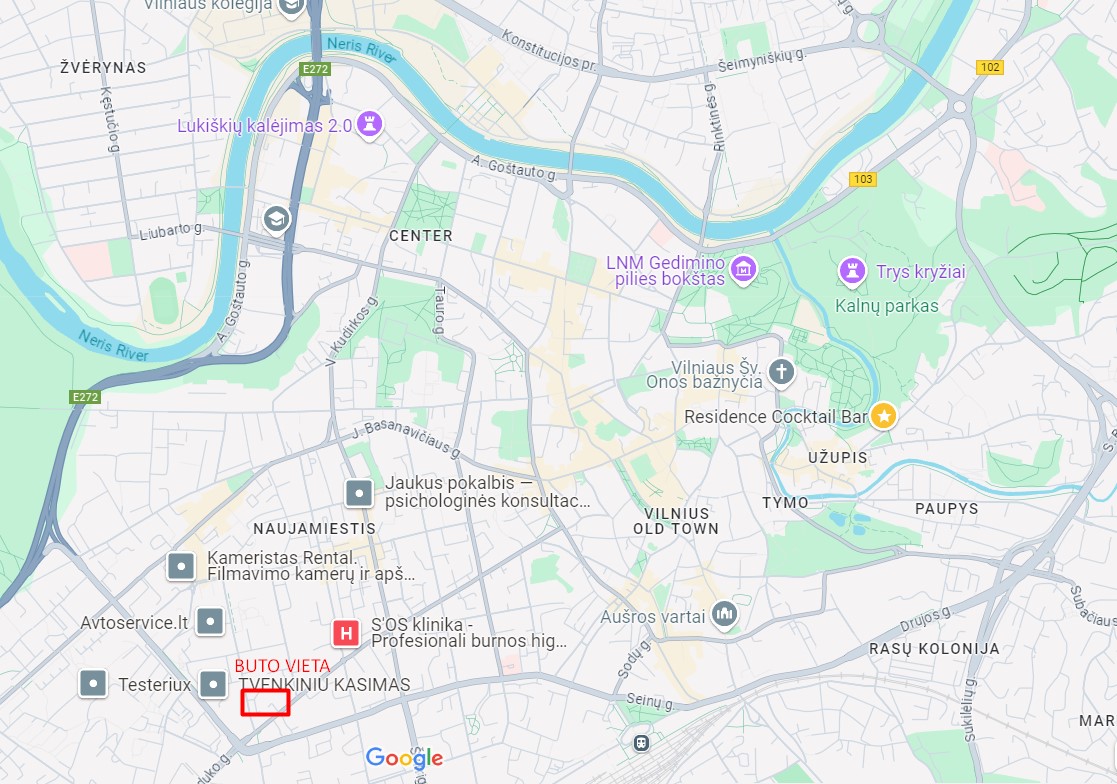Click the UŽUPIS neighborhood label
Image resolution: width=1117 pixels, height=784 pixels.
click(838, 457)
